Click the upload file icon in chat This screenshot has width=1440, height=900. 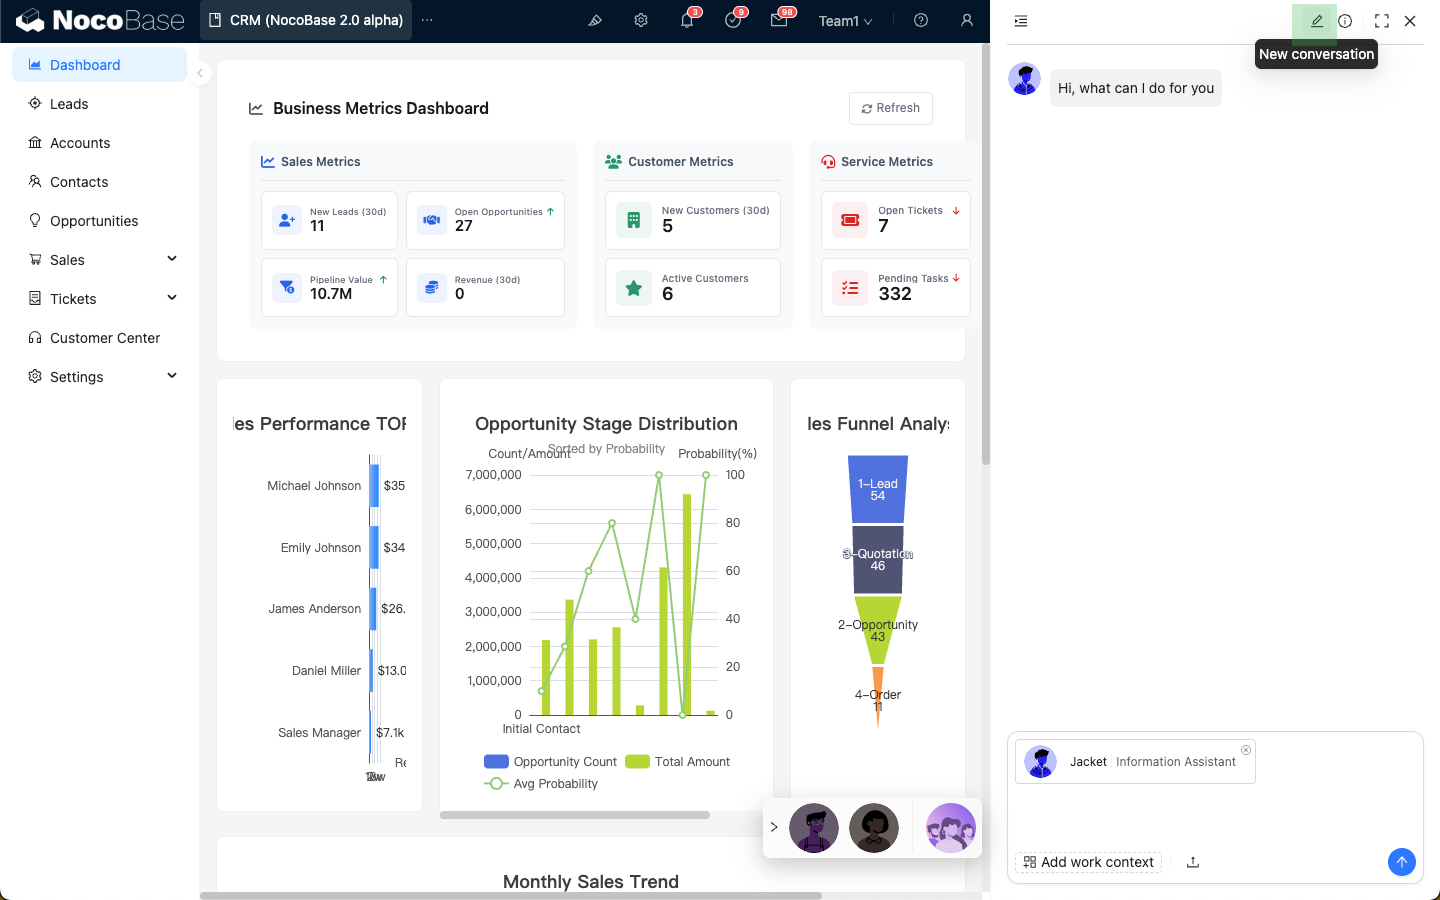(1193, 862)
